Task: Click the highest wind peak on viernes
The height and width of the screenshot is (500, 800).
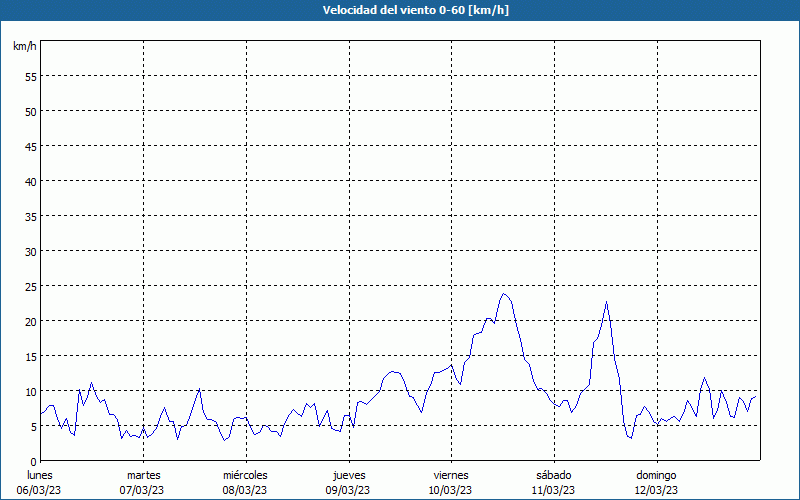Action: (504, 293)
